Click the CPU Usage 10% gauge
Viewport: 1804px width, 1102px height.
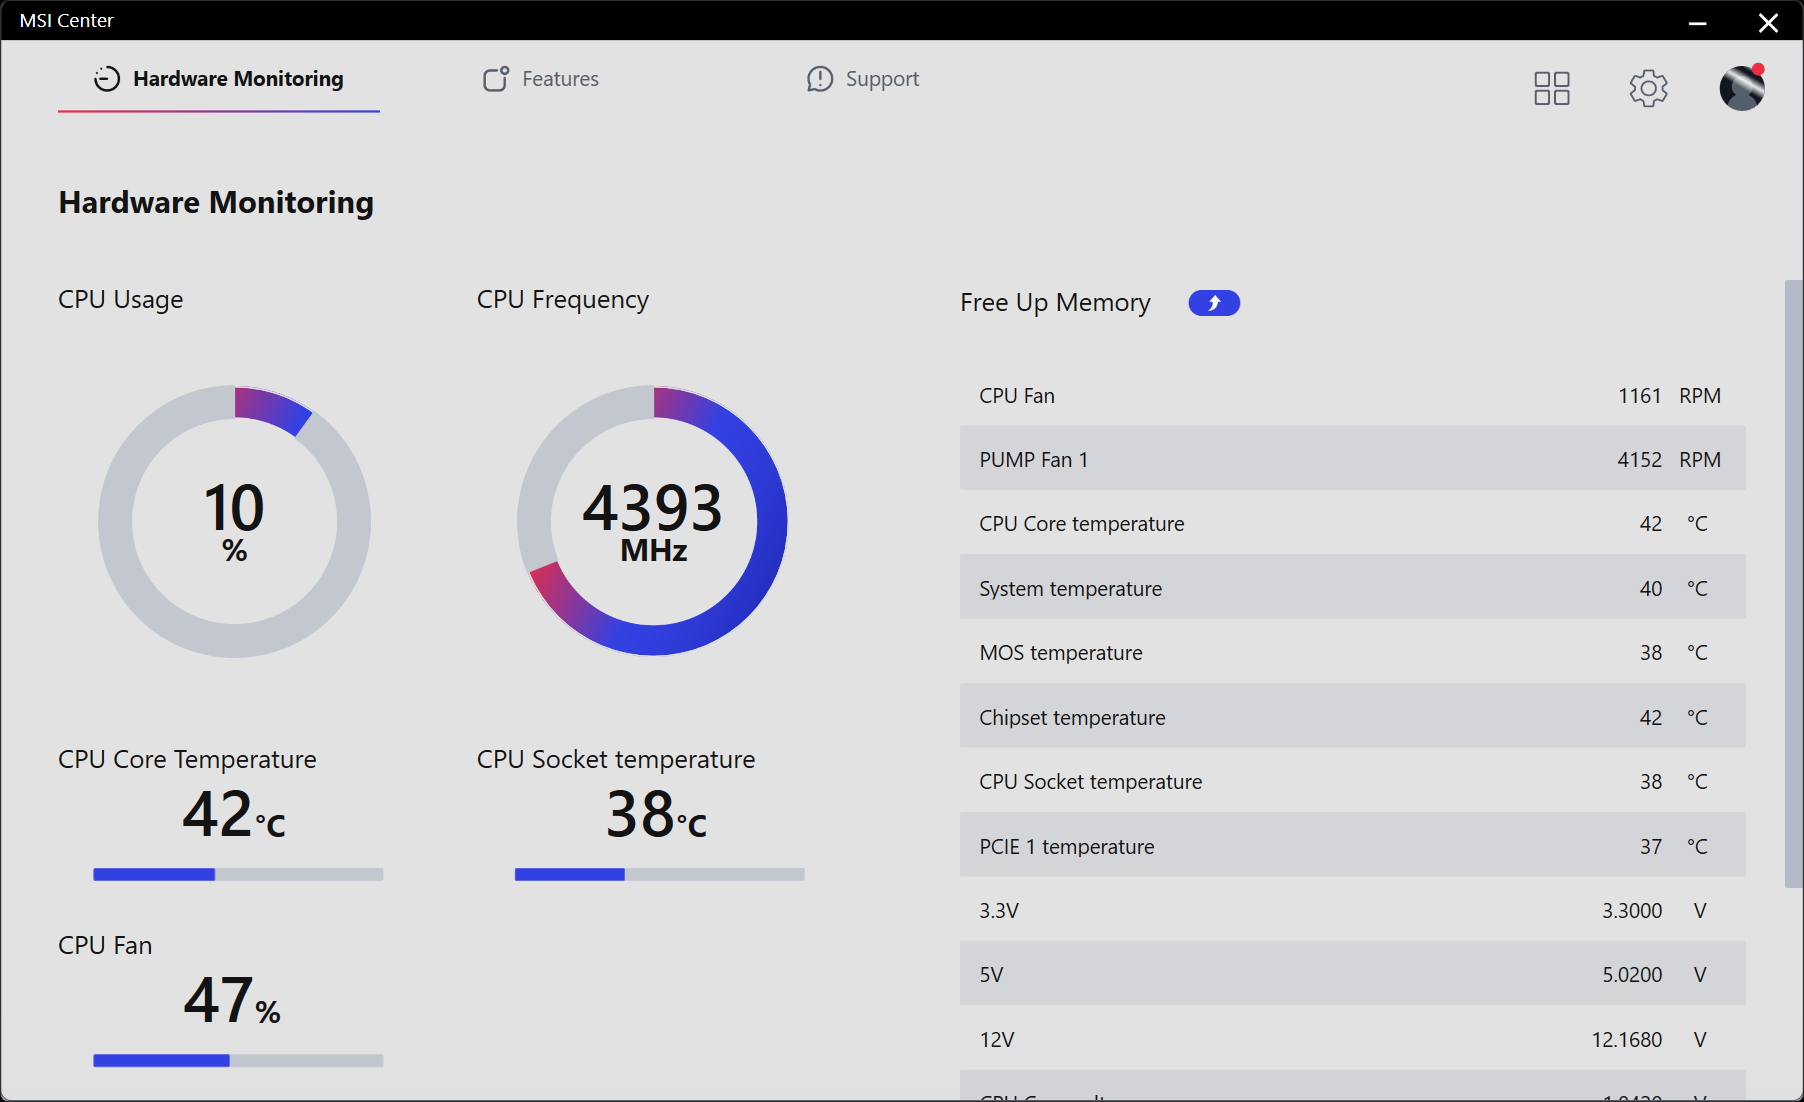tap(235, 521)
